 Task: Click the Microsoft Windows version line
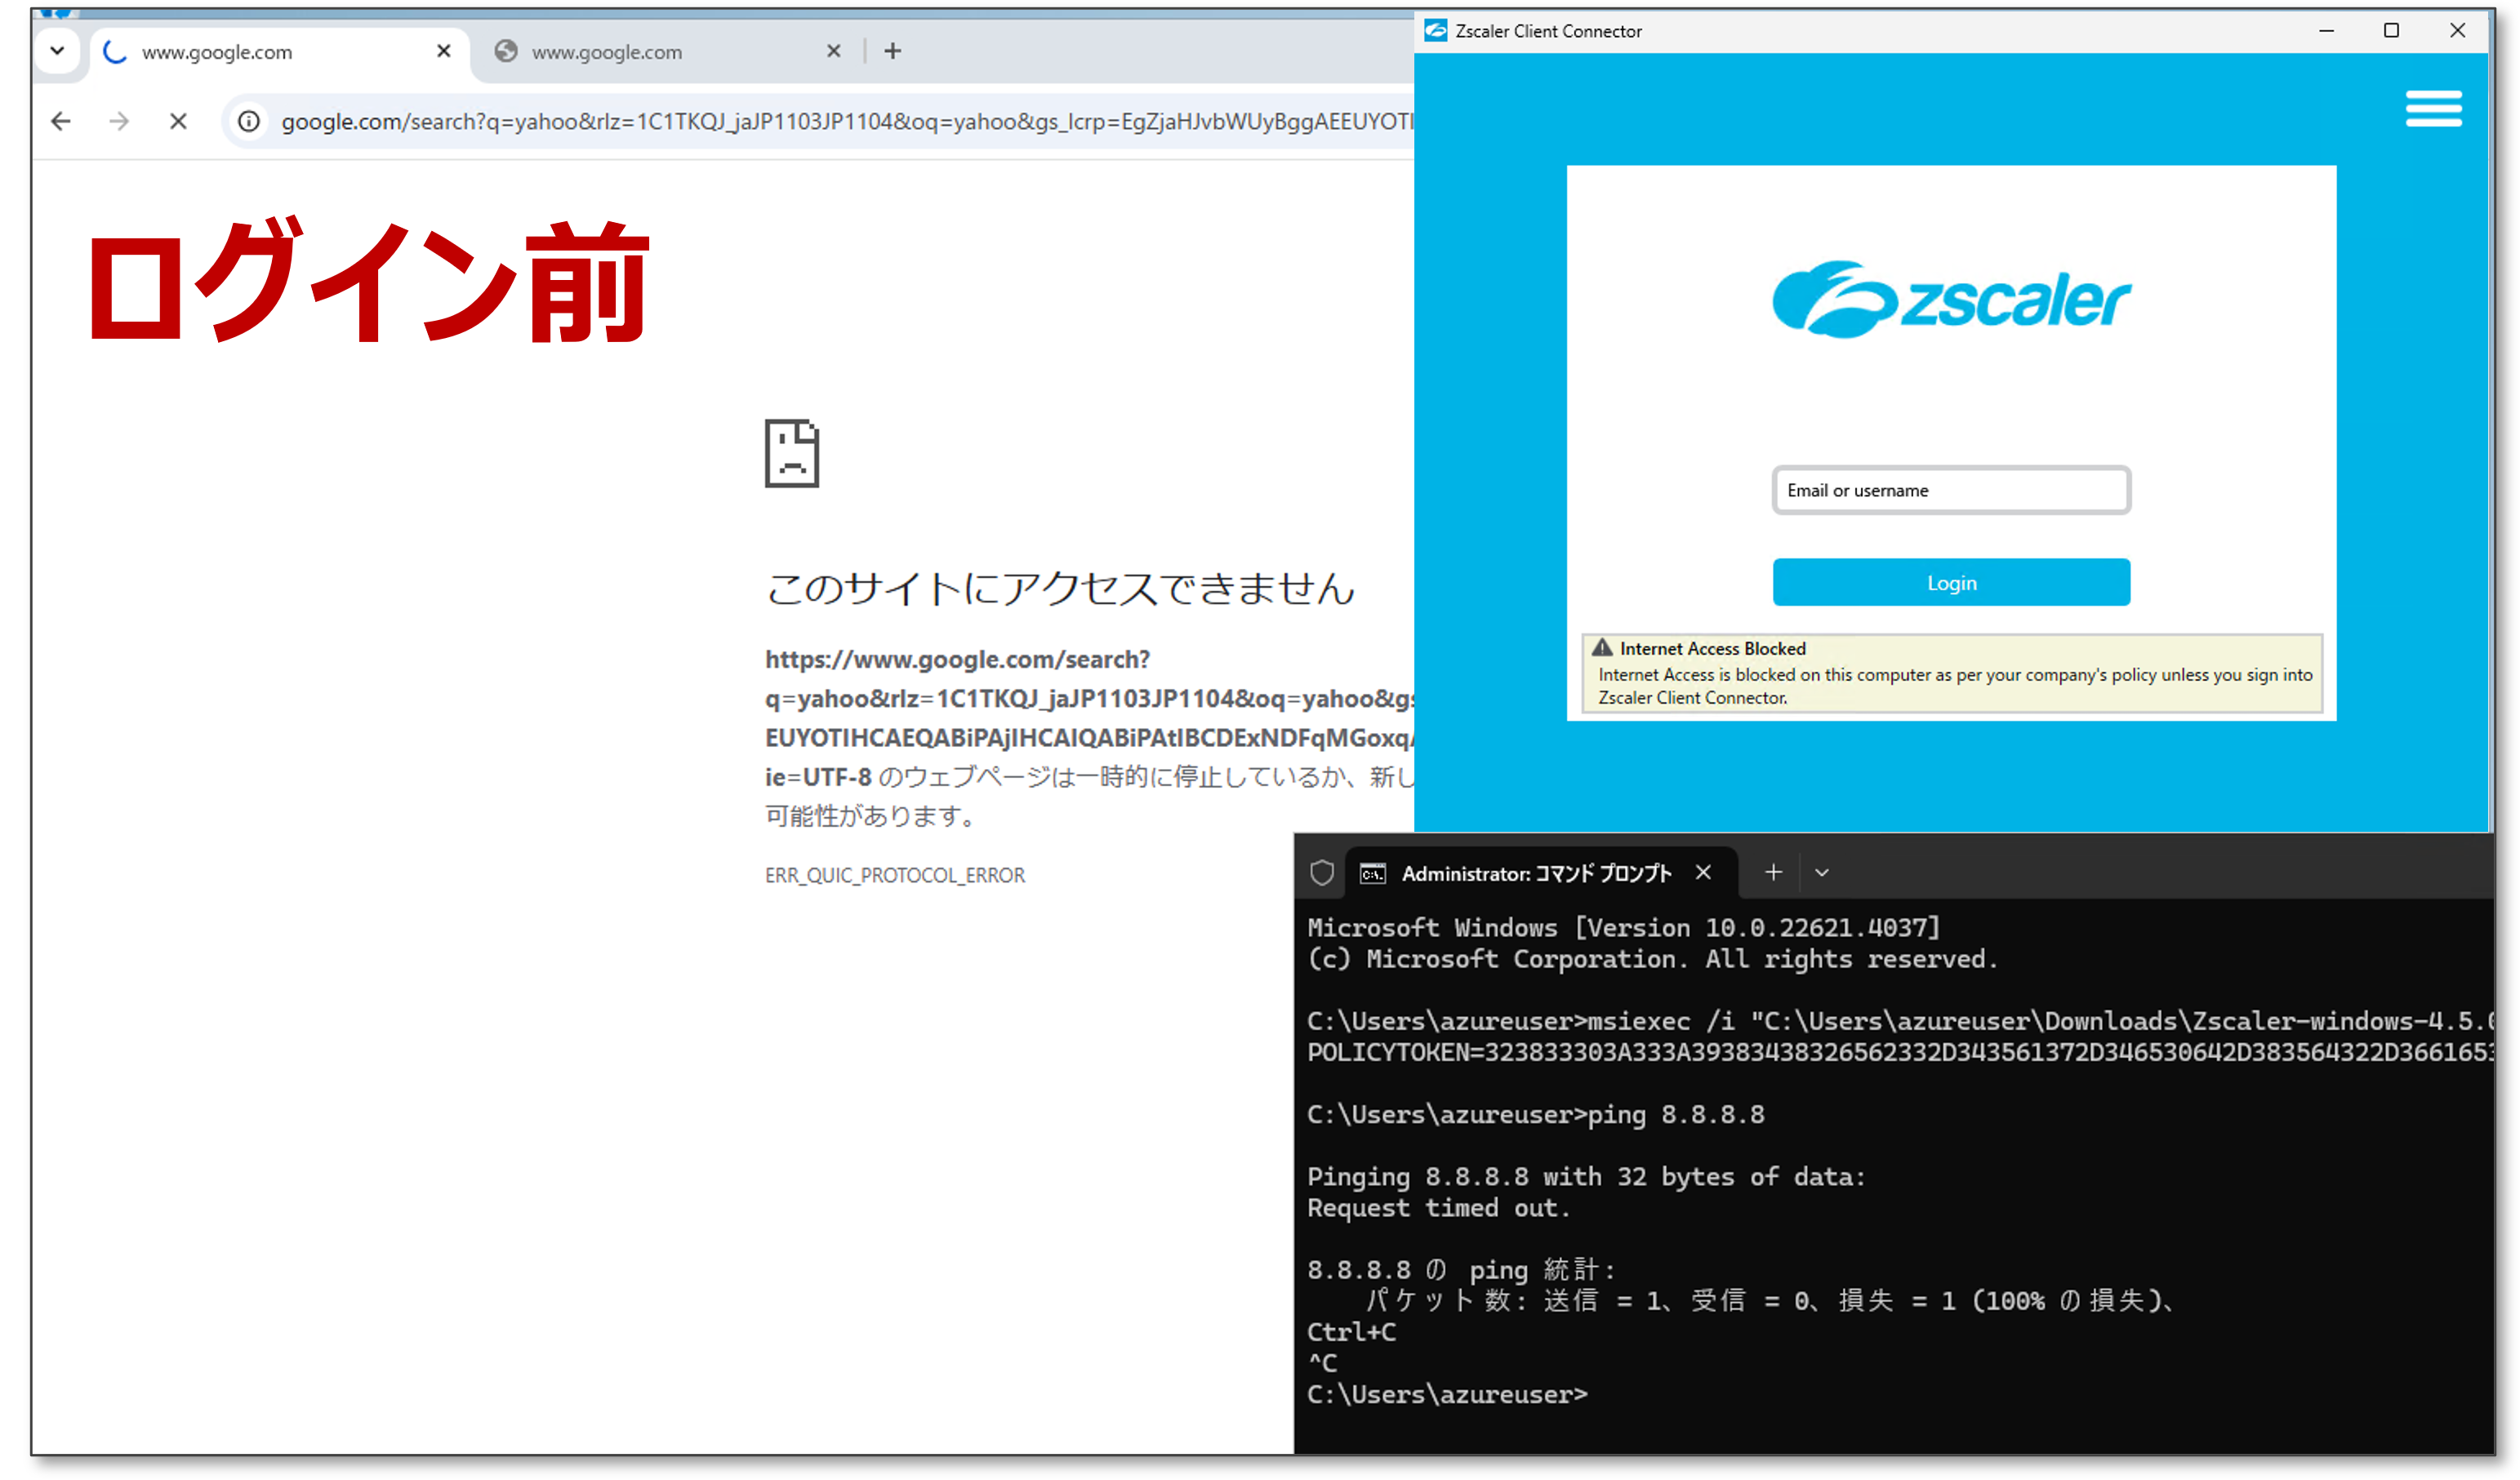1623,927
